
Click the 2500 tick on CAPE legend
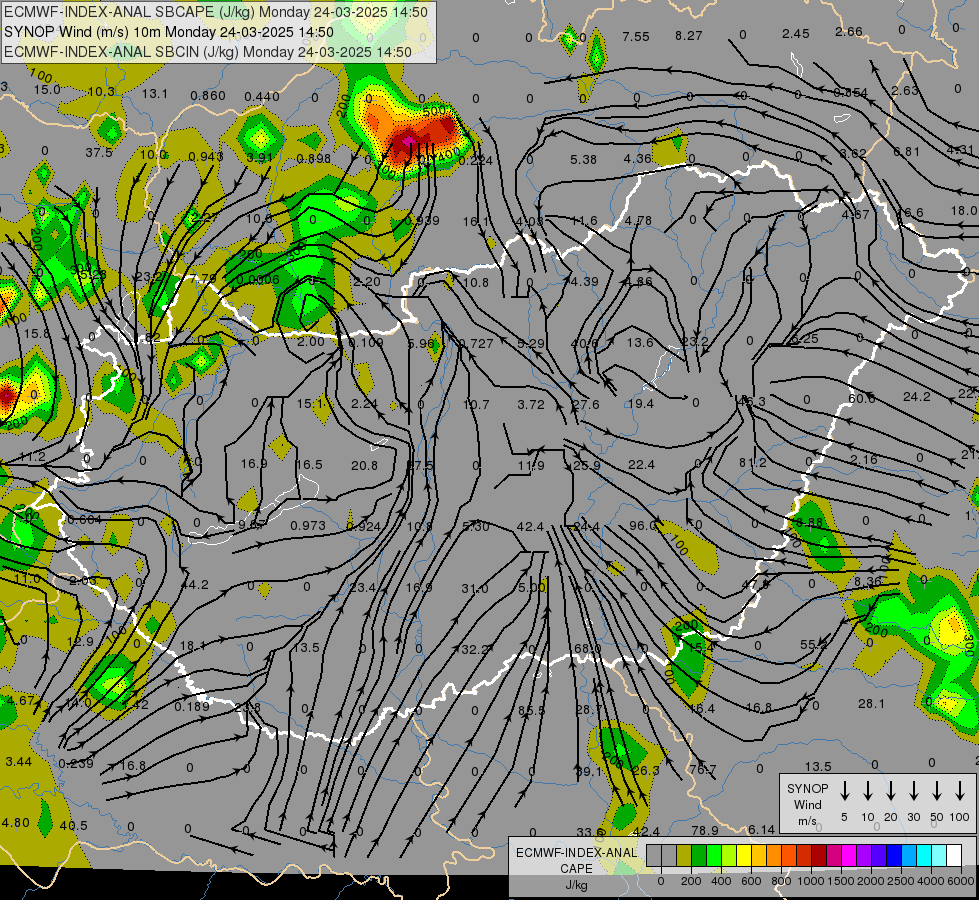(901, 881)
